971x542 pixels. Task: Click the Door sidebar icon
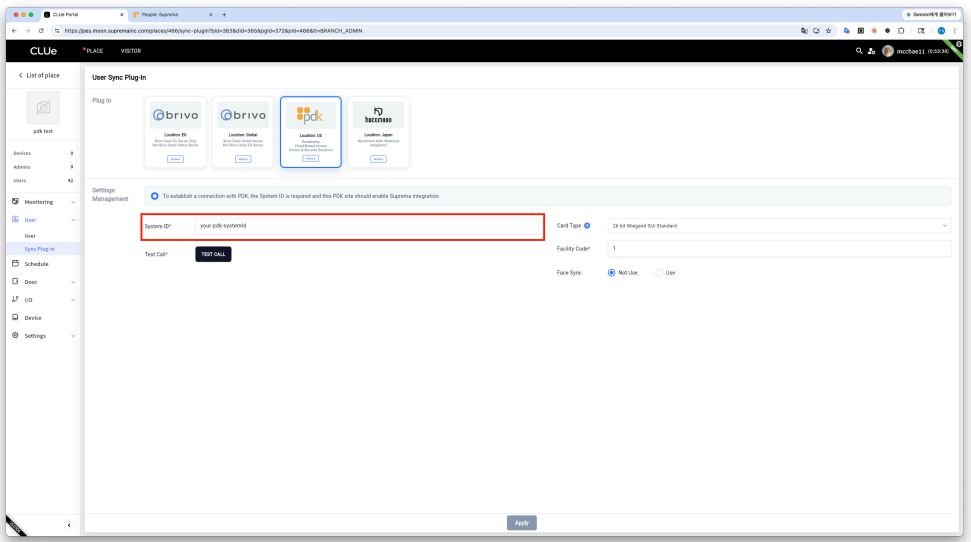[x=15, y=281]
